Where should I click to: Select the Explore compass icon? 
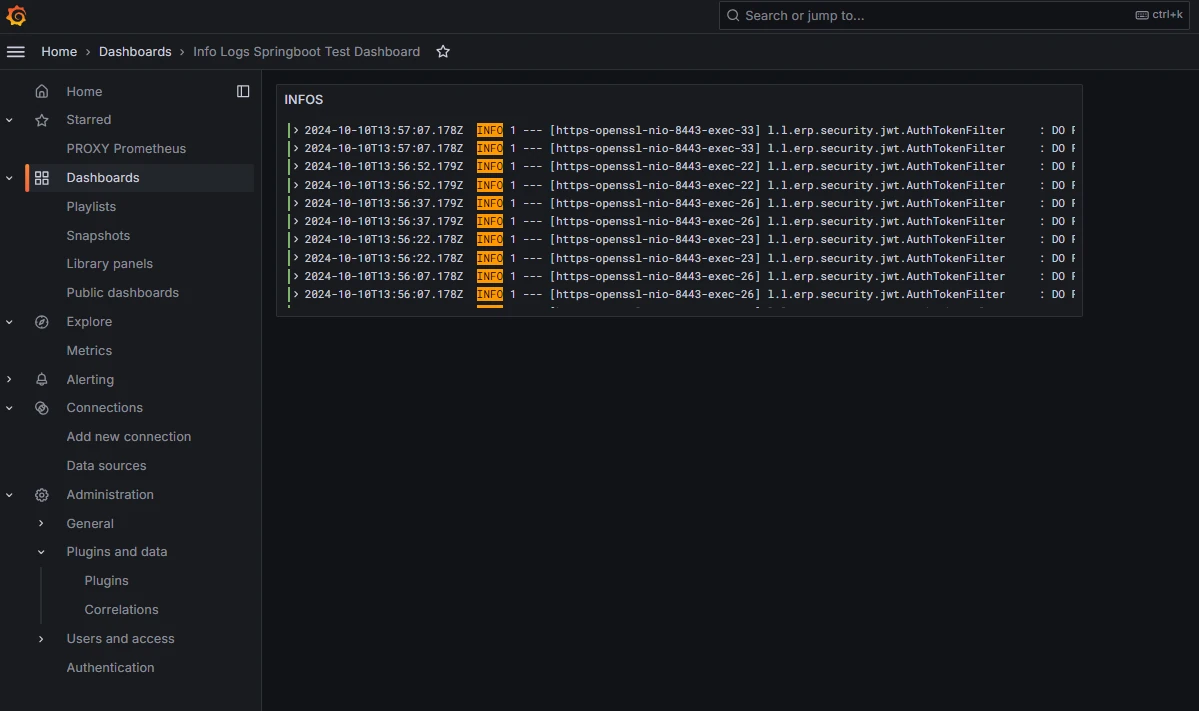click(x=41, y=321)
